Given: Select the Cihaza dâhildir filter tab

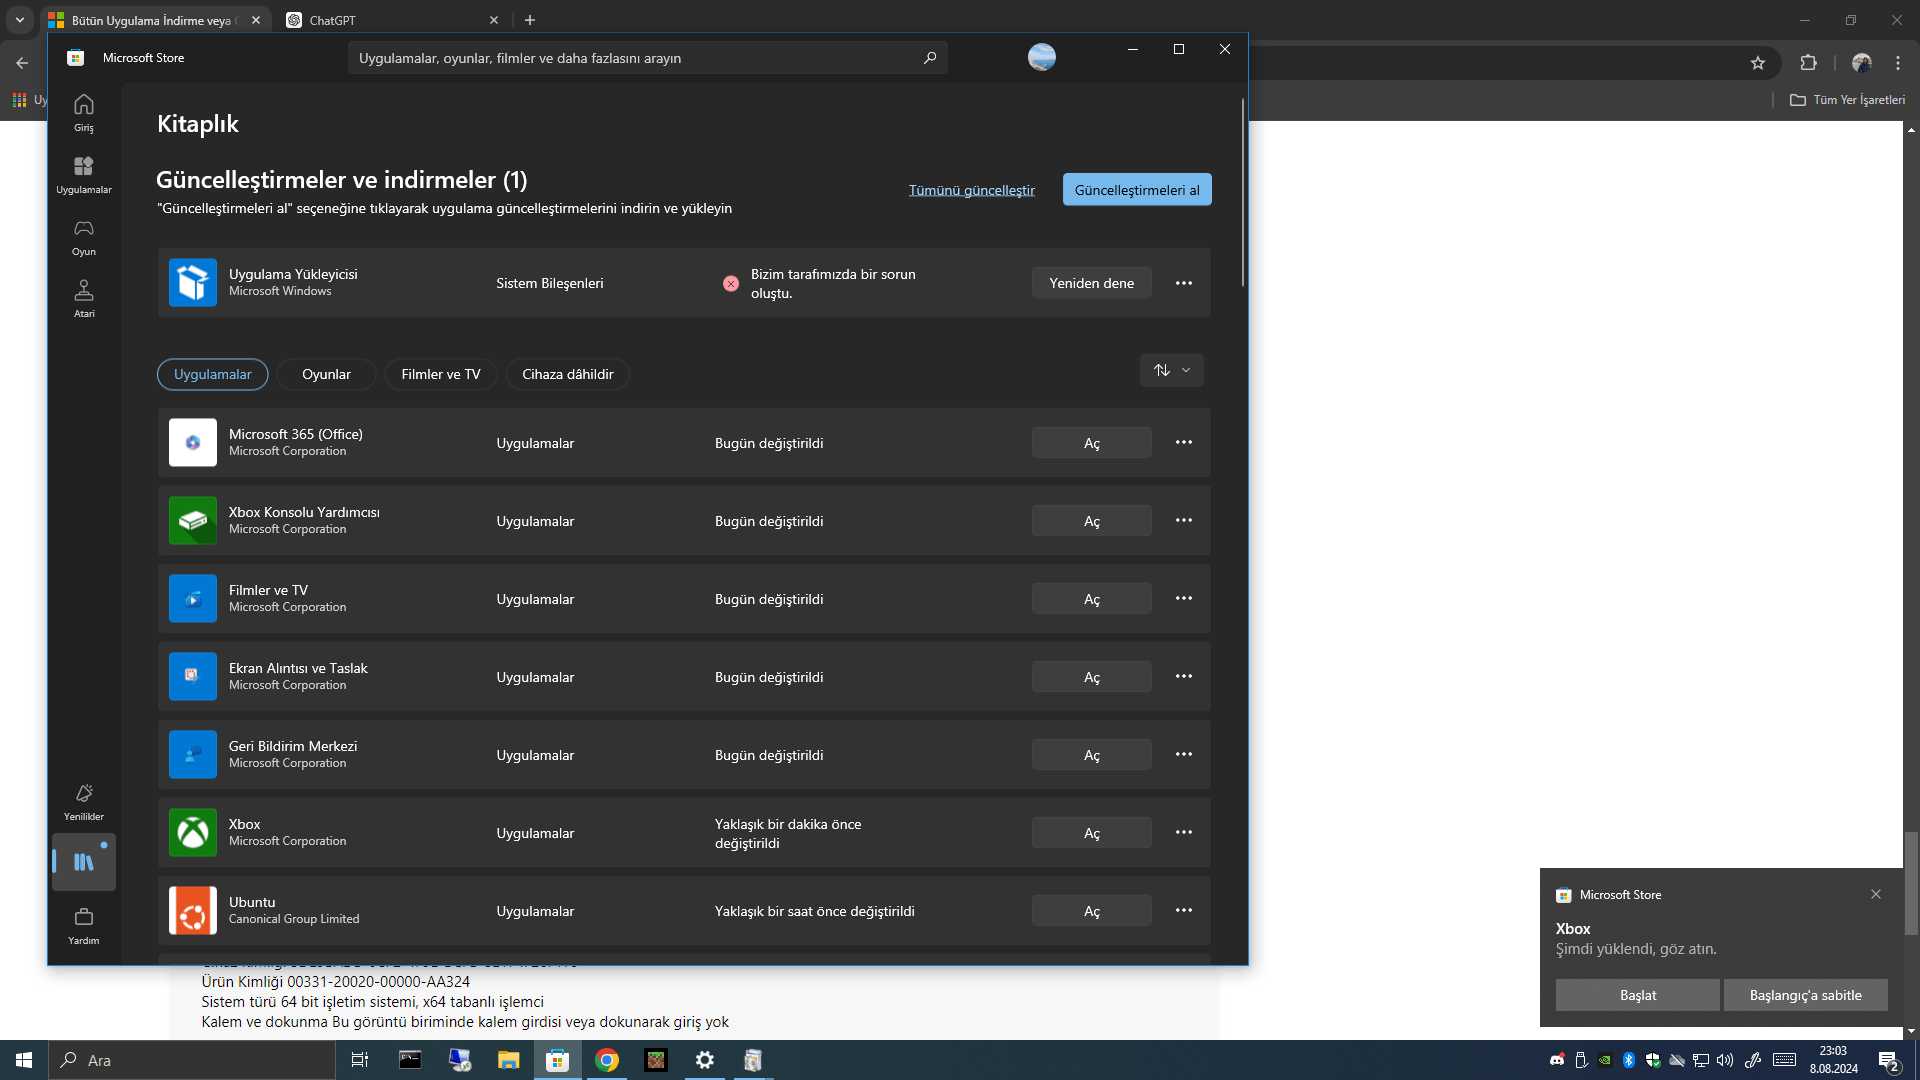Looking at the screenshot, I should pos(567,374).
